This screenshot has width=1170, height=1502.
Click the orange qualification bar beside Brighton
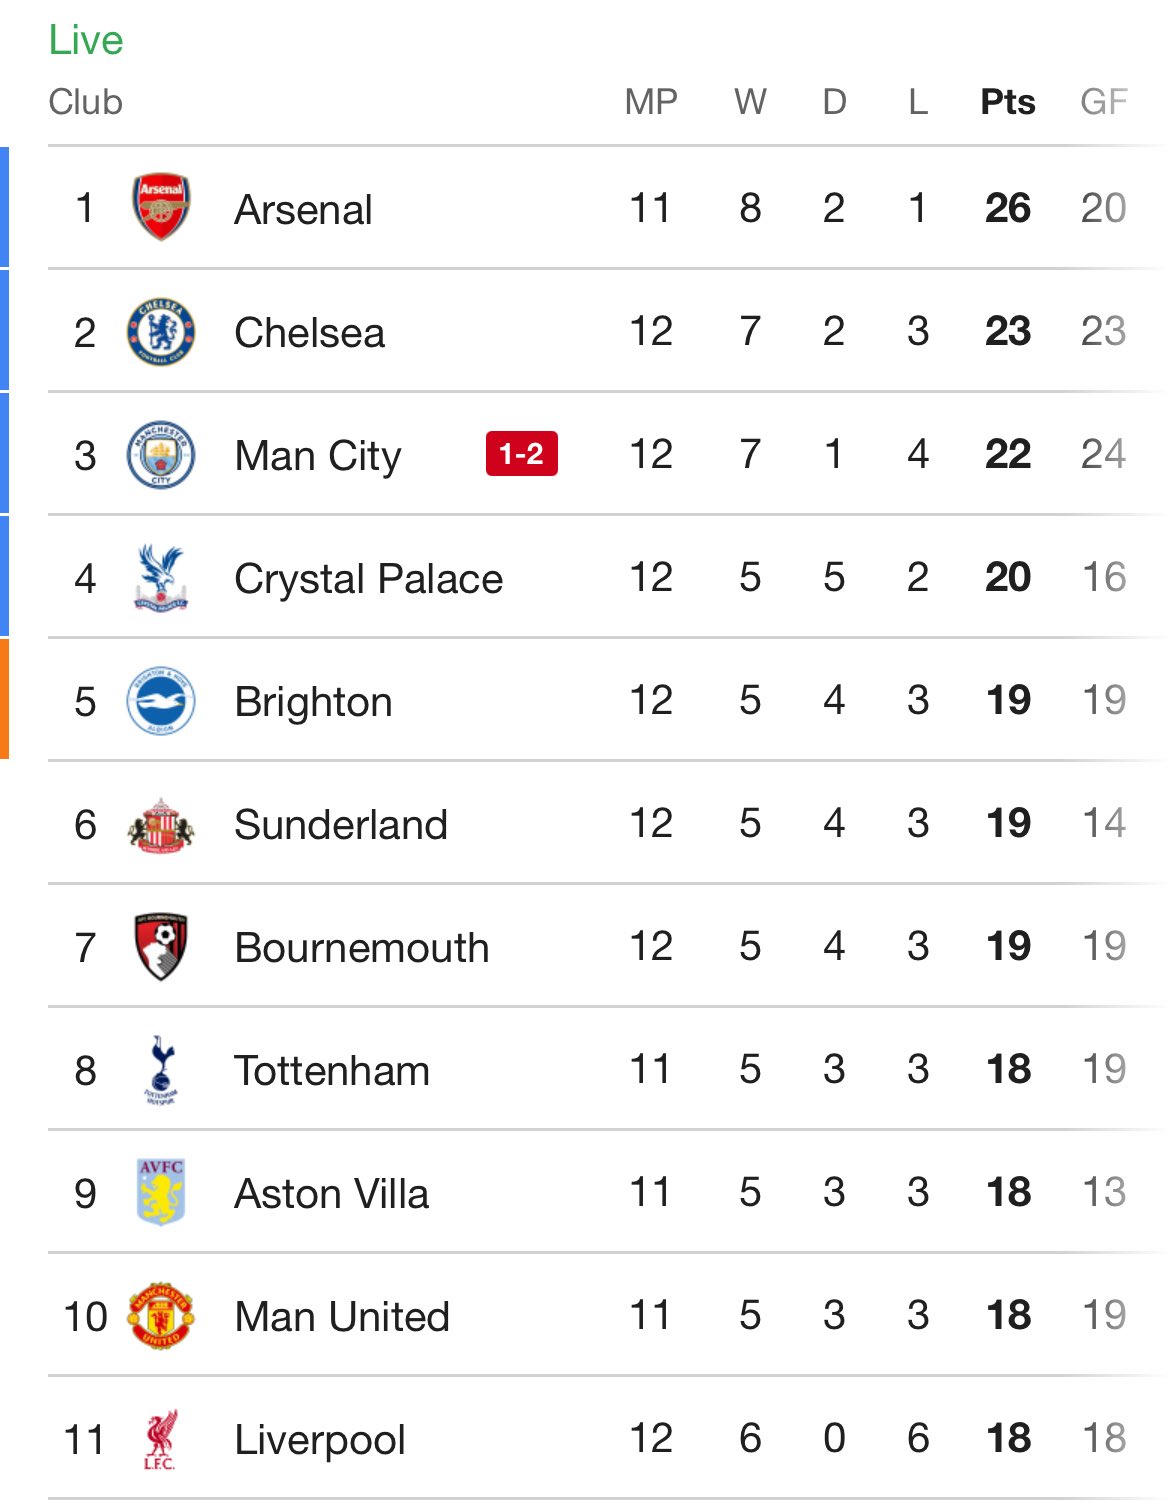tap(4, 699)
